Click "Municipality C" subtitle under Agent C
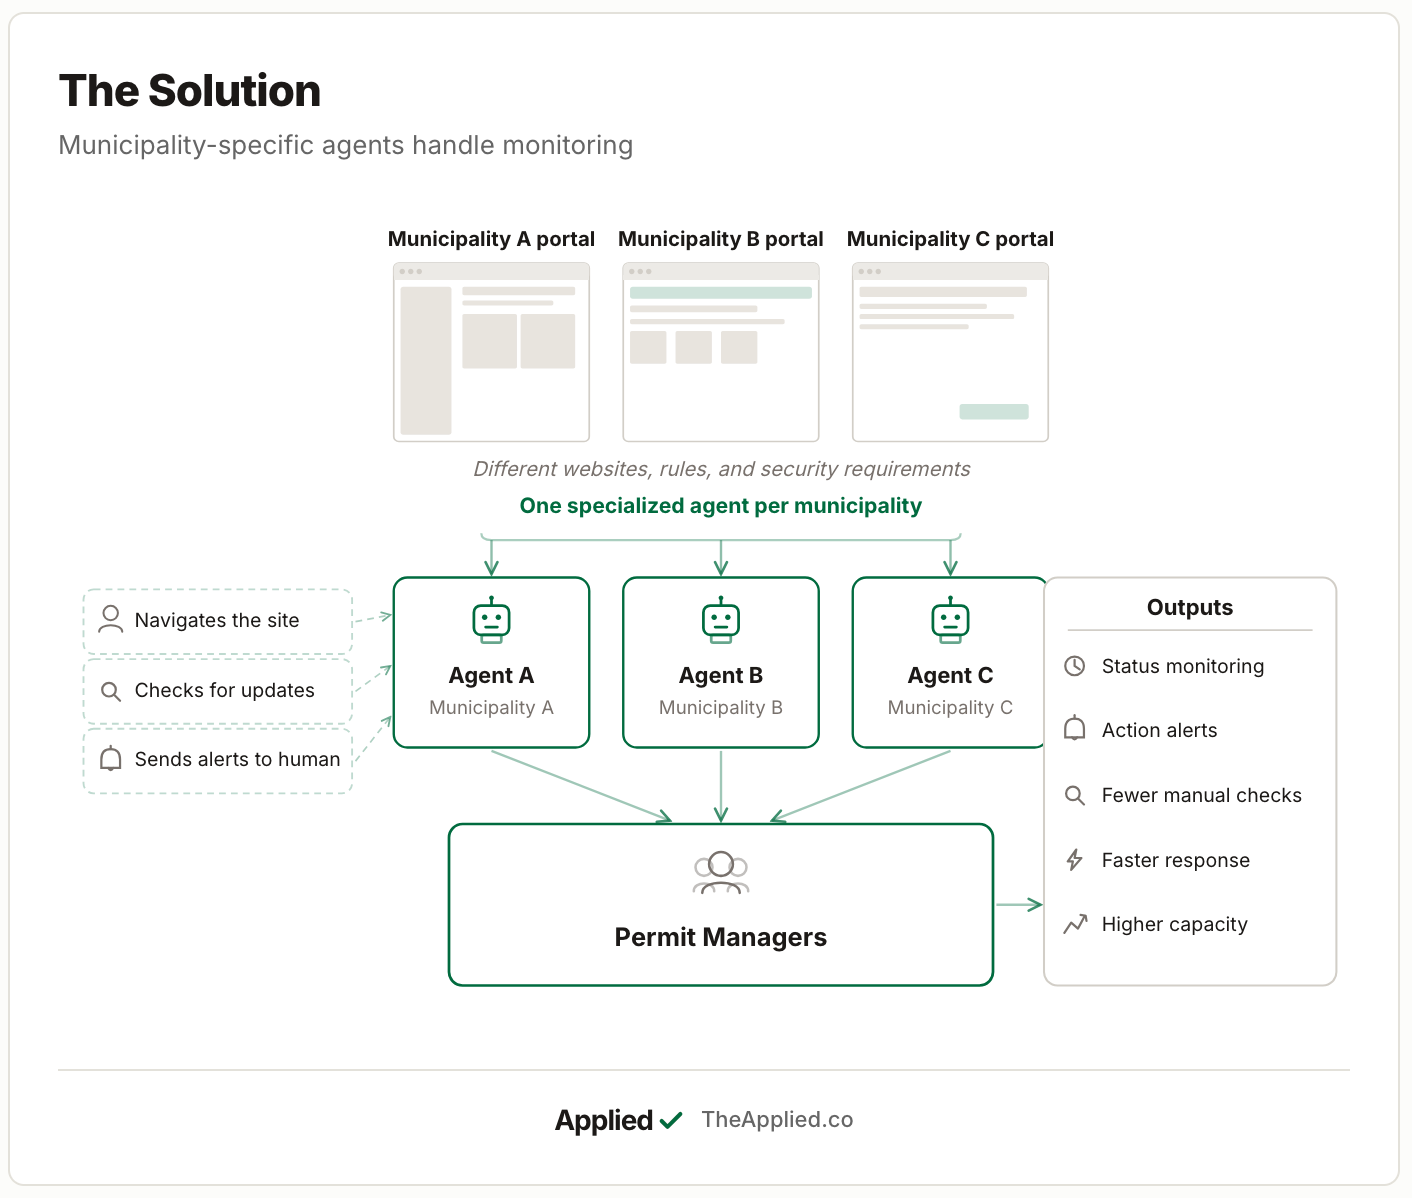Screen dimensions: 1412x1198 [950, 708]
